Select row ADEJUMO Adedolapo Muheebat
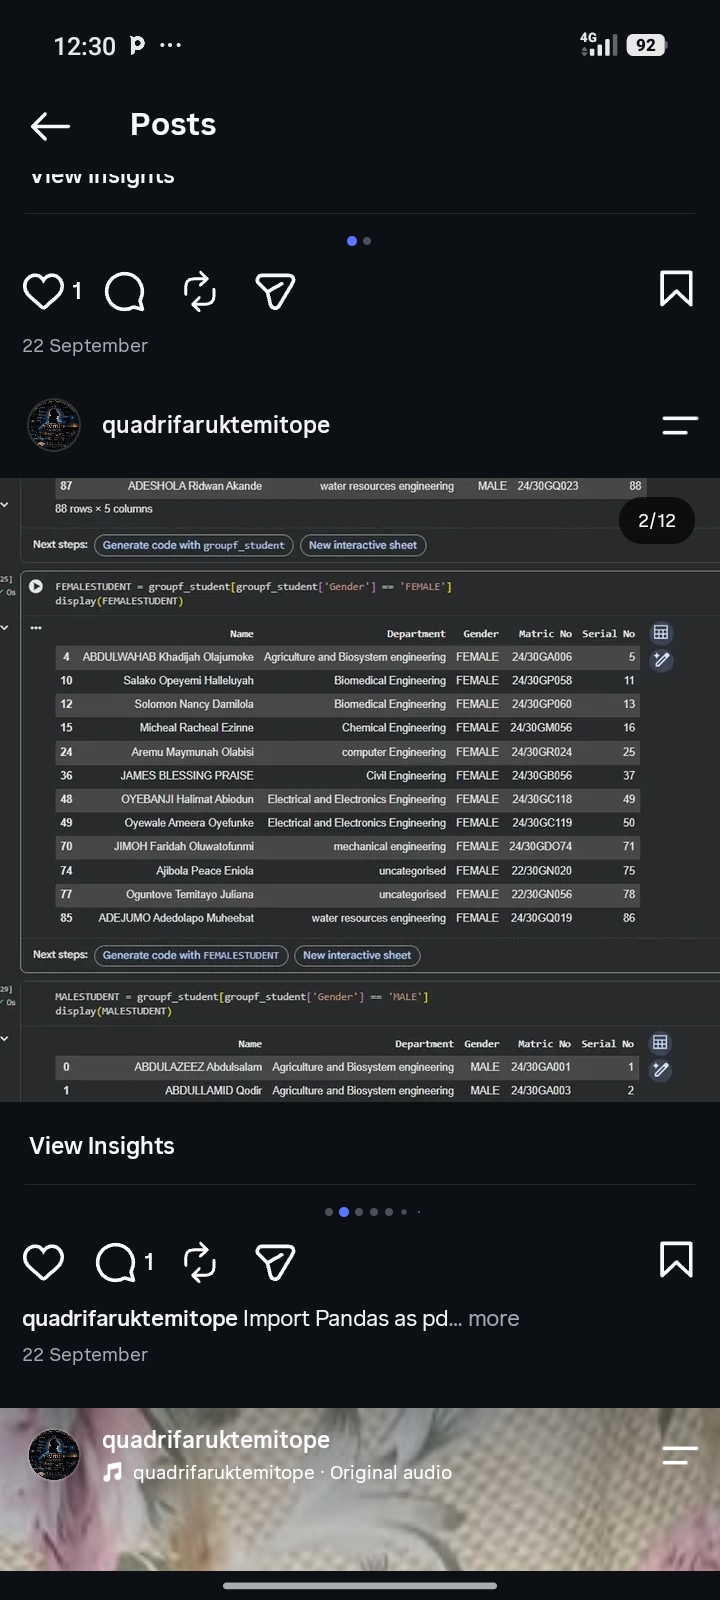Screen dimensions: 720x1600 [346, 918]
